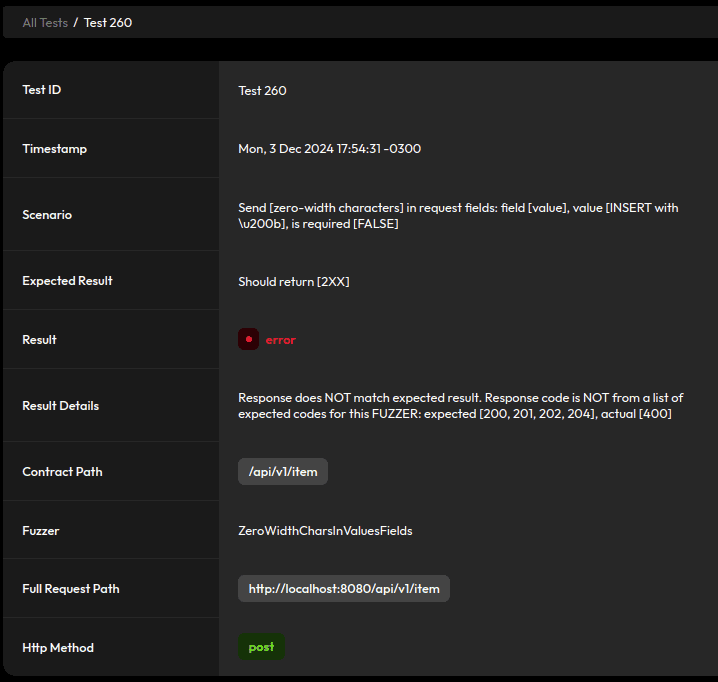The image size is (718, 682).
Task: Click the Full Request Path row label
Action: (71, 589)
